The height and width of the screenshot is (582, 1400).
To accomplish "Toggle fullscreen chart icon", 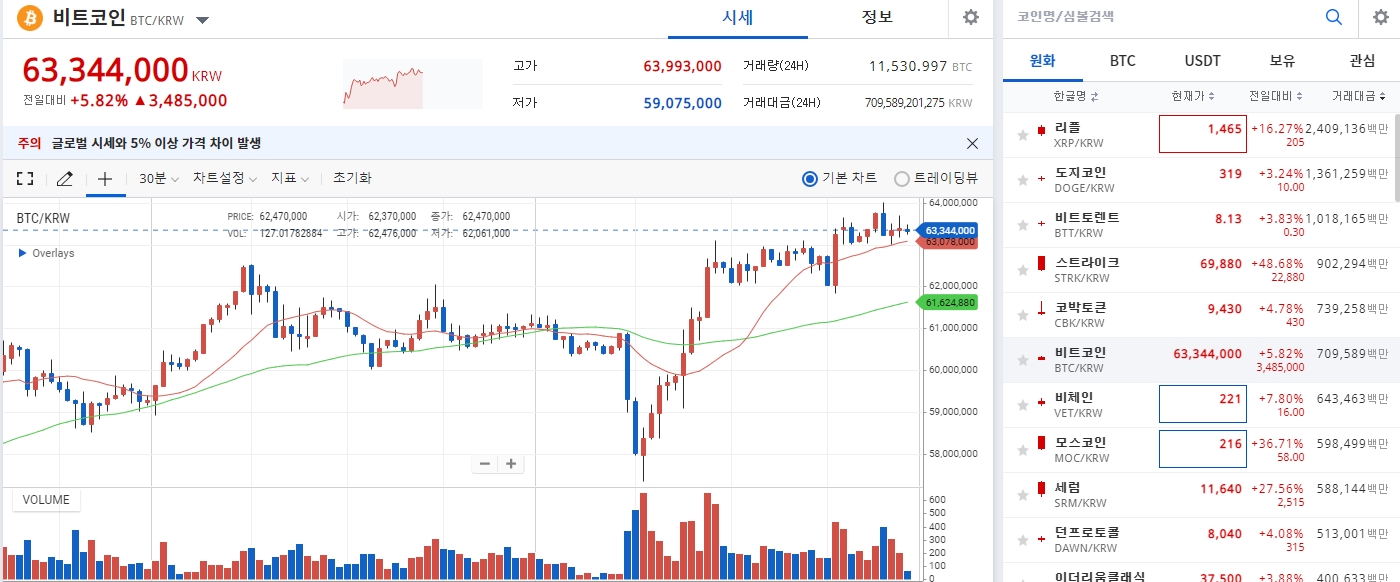I will (x=25, y=179).
